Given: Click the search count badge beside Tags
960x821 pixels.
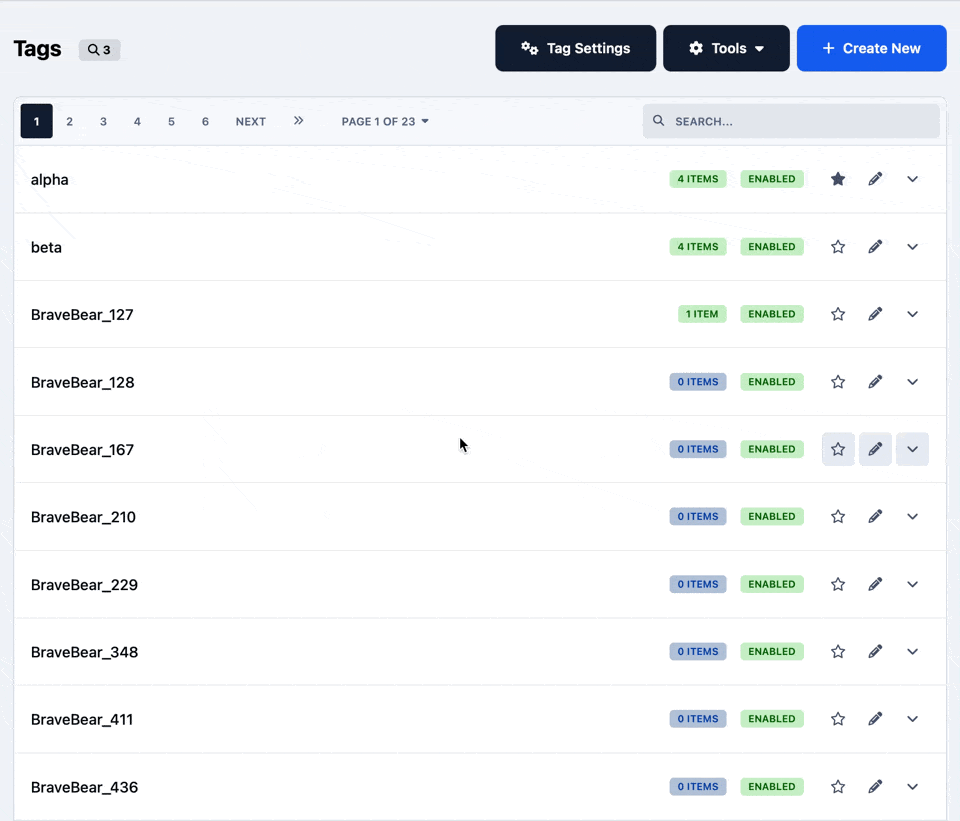Looking at the screenshot, I should click(x=99, y=50).
